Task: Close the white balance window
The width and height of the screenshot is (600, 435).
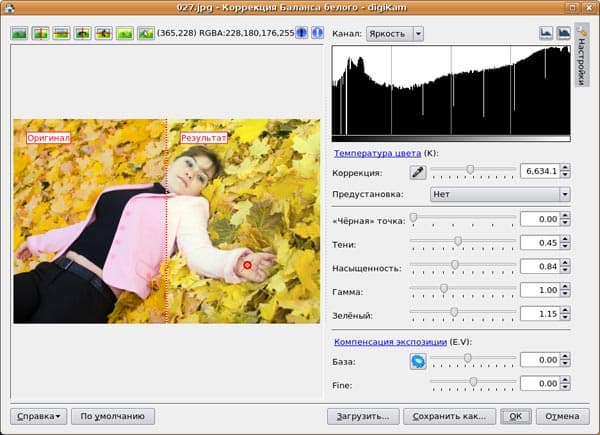Action: pos(589,7)
